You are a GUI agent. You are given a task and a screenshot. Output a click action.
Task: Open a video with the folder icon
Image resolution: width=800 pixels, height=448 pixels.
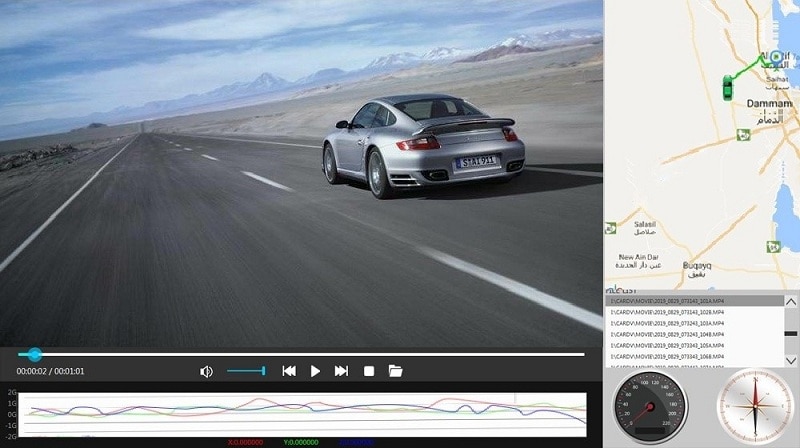(x=395, y=371)
